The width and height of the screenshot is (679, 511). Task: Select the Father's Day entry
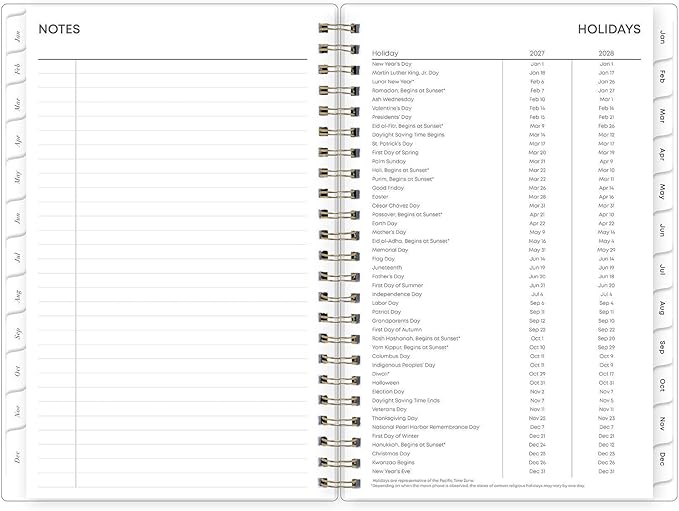[x=388, y=276]
